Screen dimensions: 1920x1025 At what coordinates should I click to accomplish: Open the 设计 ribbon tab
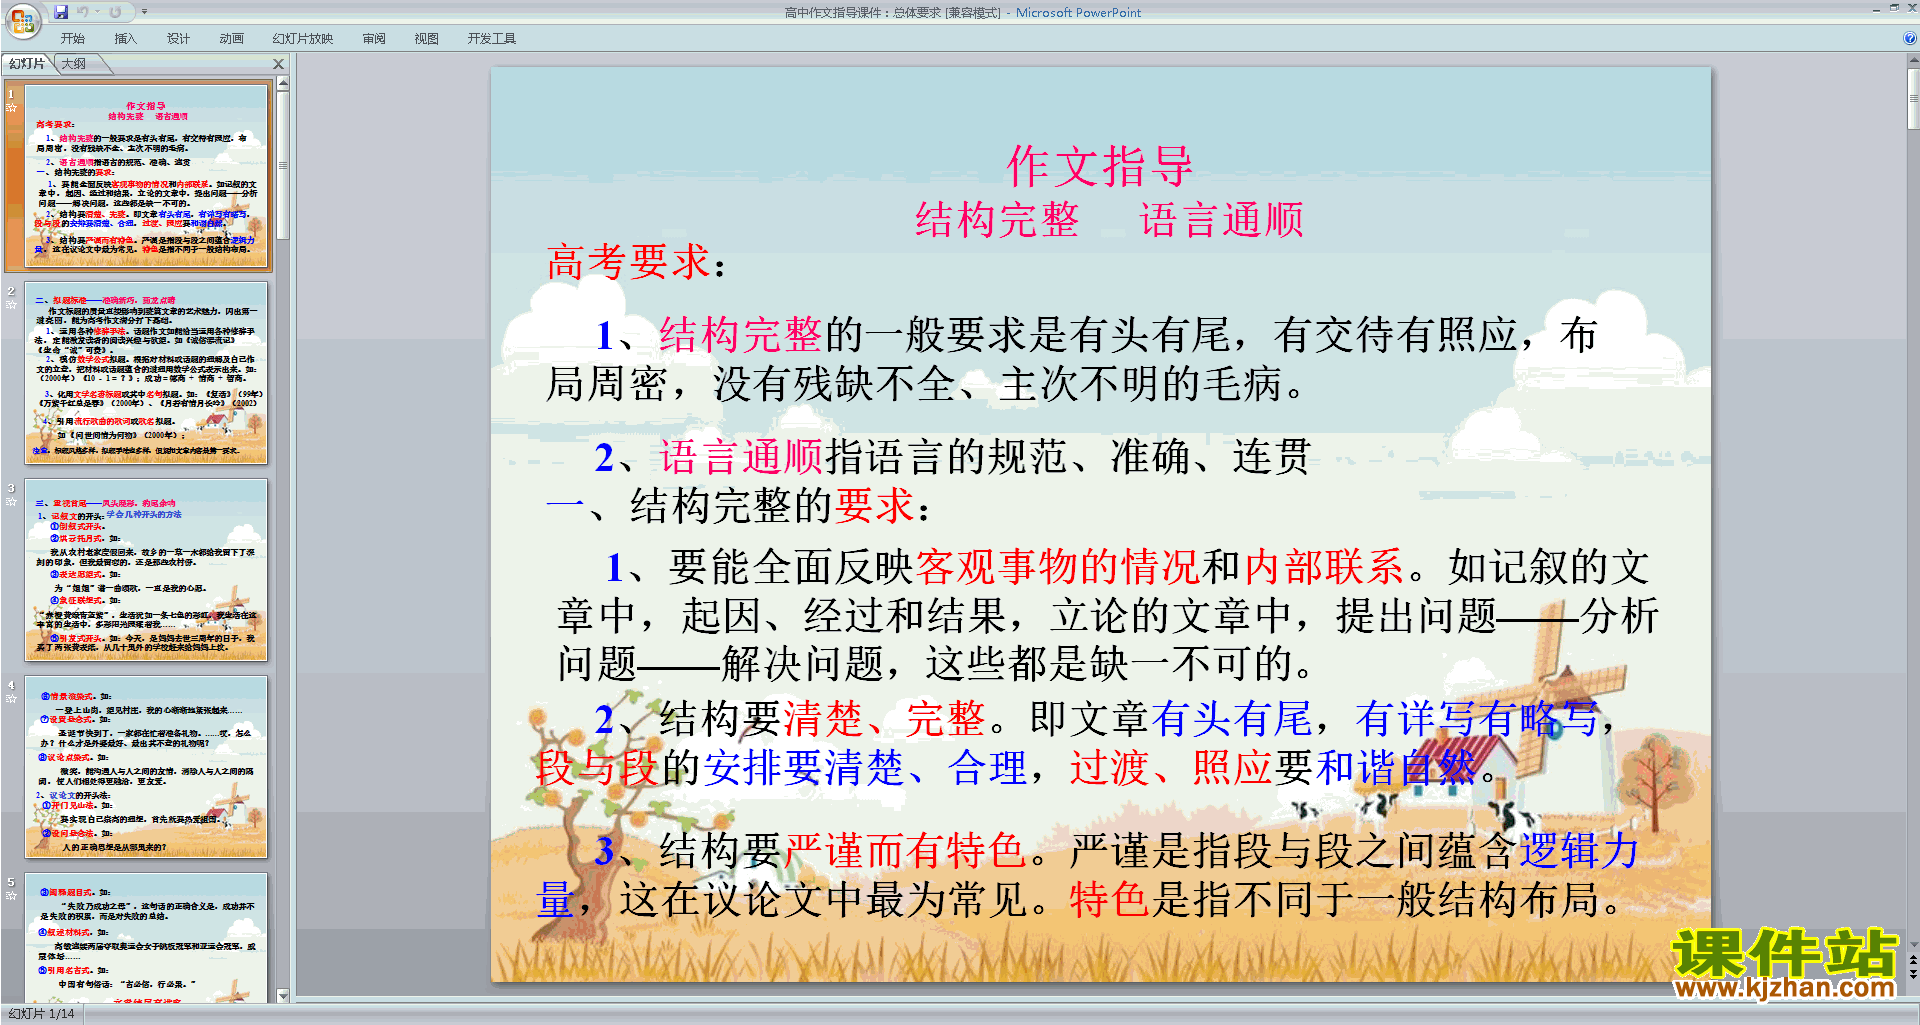(x=178, y=39)
